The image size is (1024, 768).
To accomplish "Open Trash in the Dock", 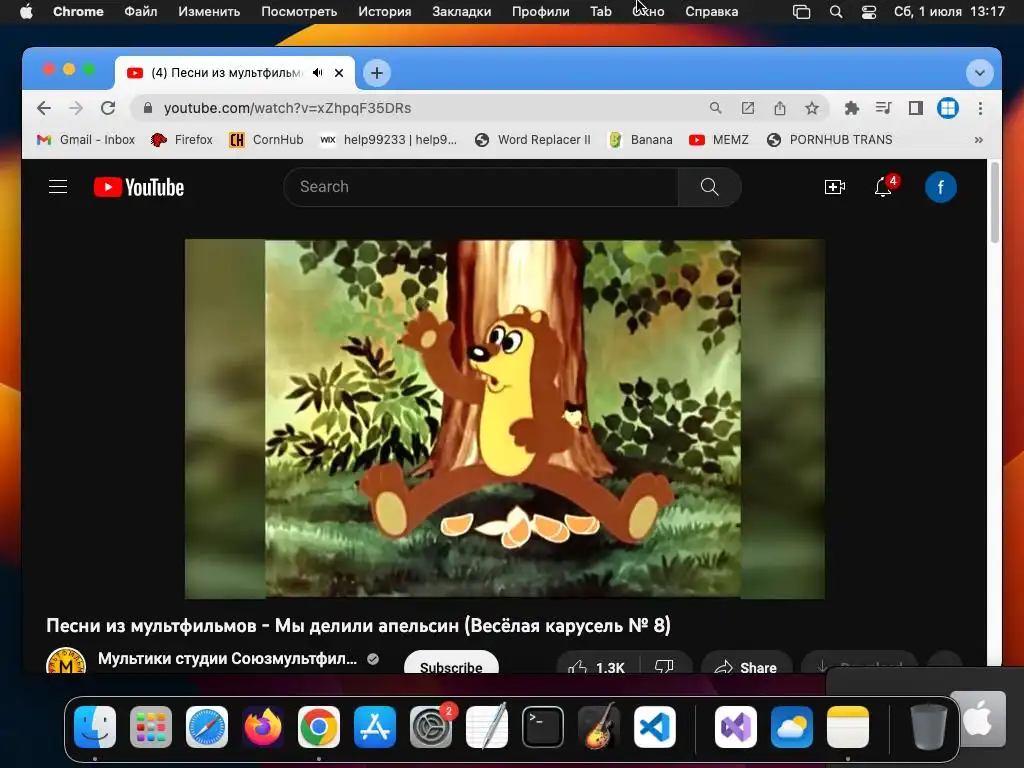I will [x=929, y=727].
